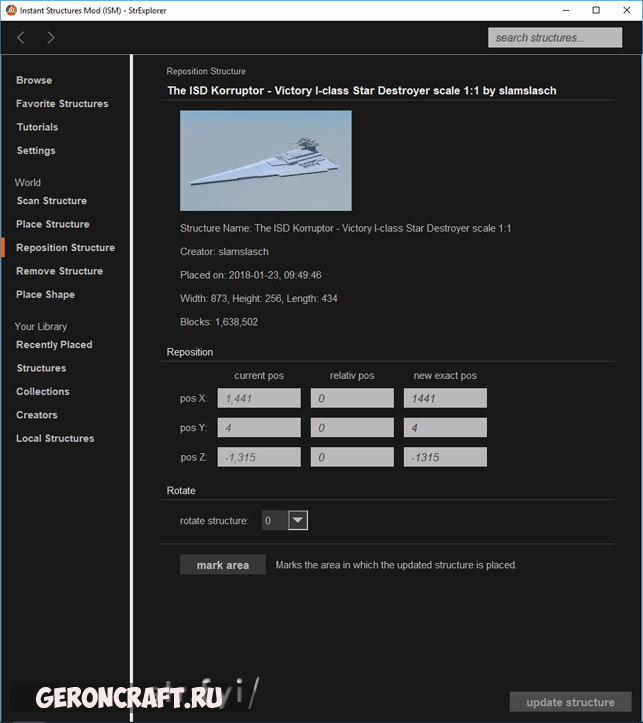Image resolution: width=643 pixels, height=723 pixels.
Task: Go back with the left arrow
Action: tap(21, 38)
